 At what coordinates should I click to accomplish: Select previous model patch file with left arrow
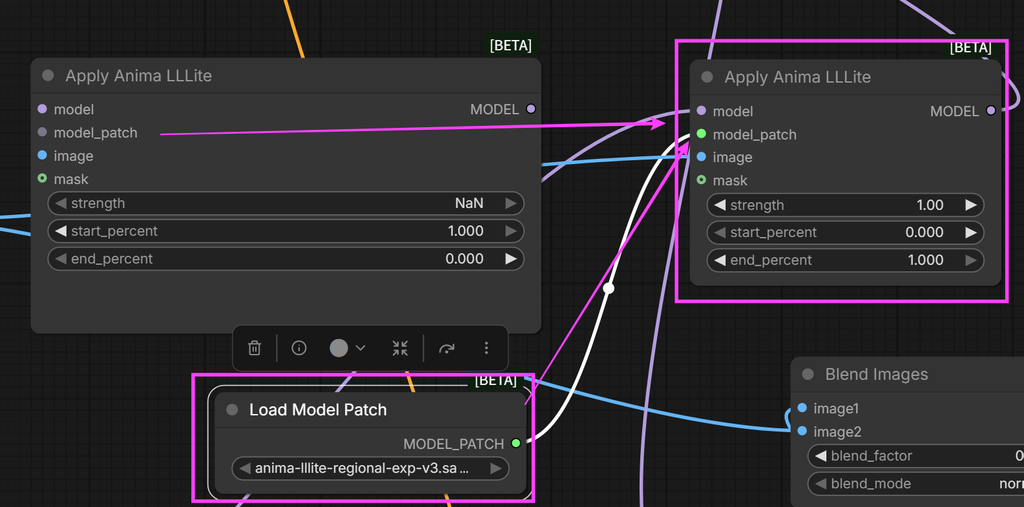[x=245, y=468]
